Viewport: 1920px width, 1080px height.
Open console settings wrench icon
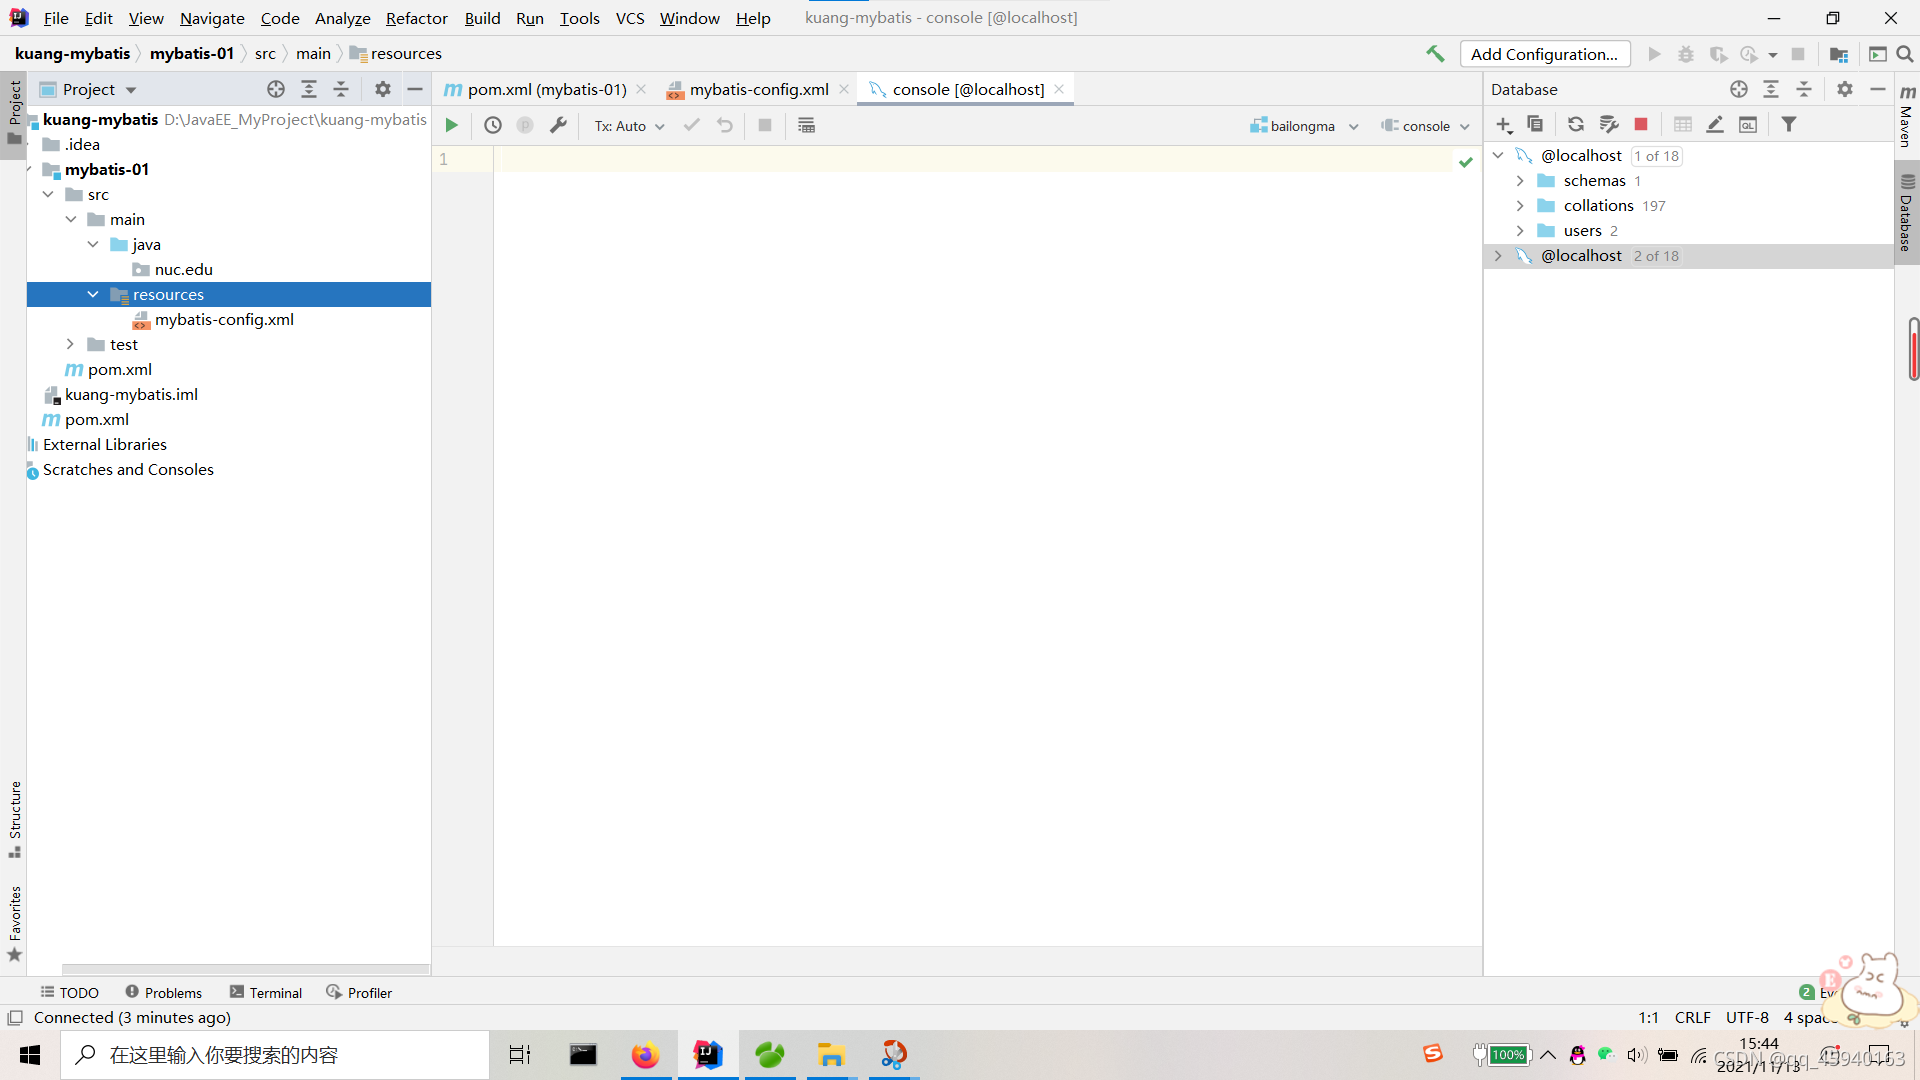tap(558, 125)
